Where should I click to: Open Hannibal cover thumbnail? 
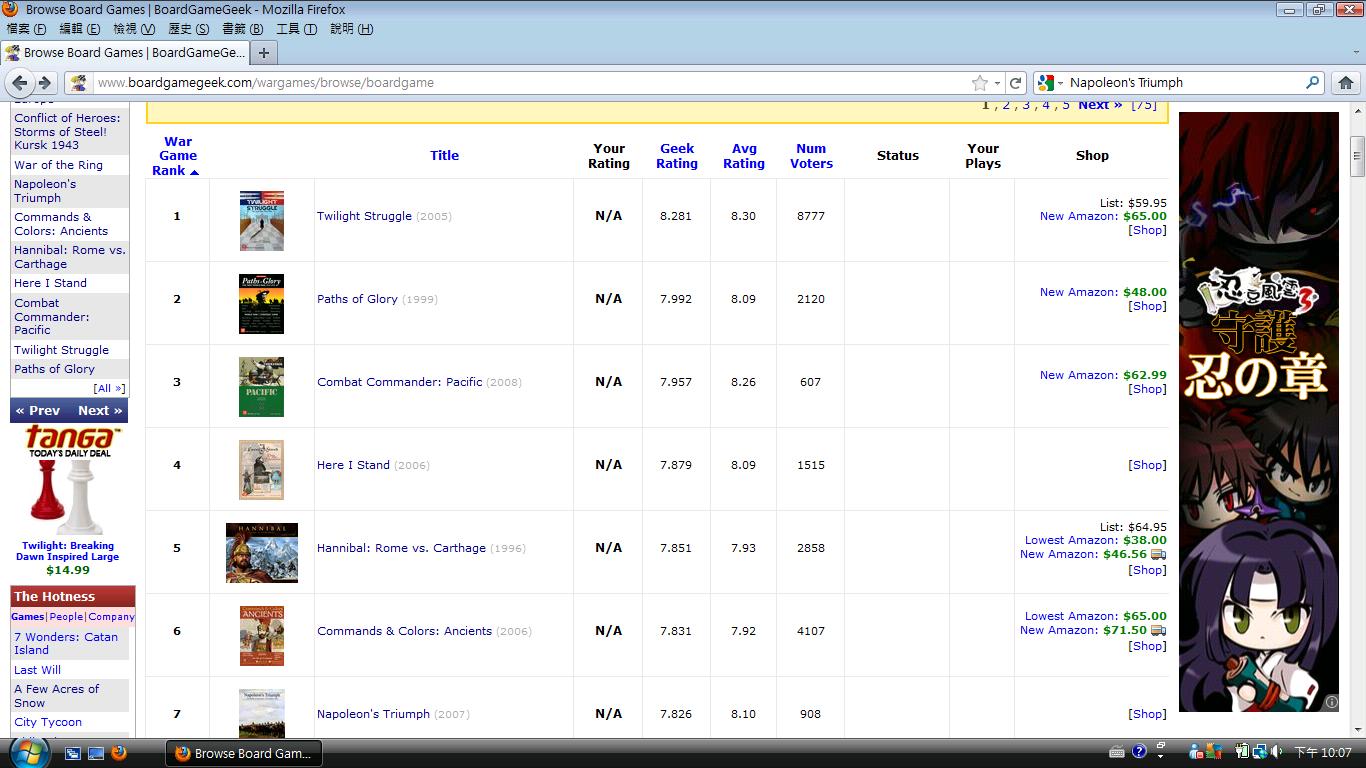click(262, 552)
